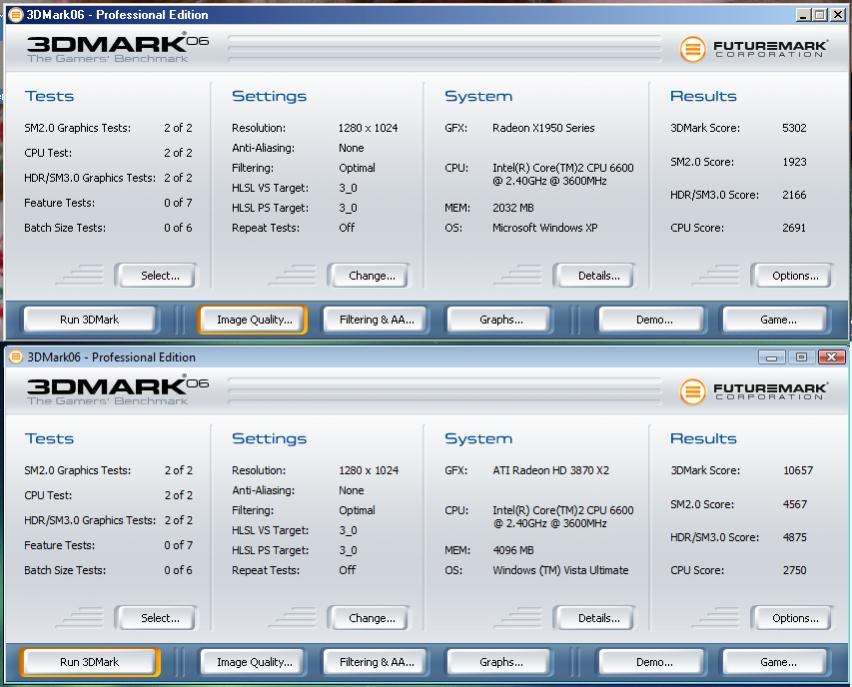Click the 3DMark06 title bar icon in the Radeon X1950 window
852x687 pixels.
click(x=16, y=15)
